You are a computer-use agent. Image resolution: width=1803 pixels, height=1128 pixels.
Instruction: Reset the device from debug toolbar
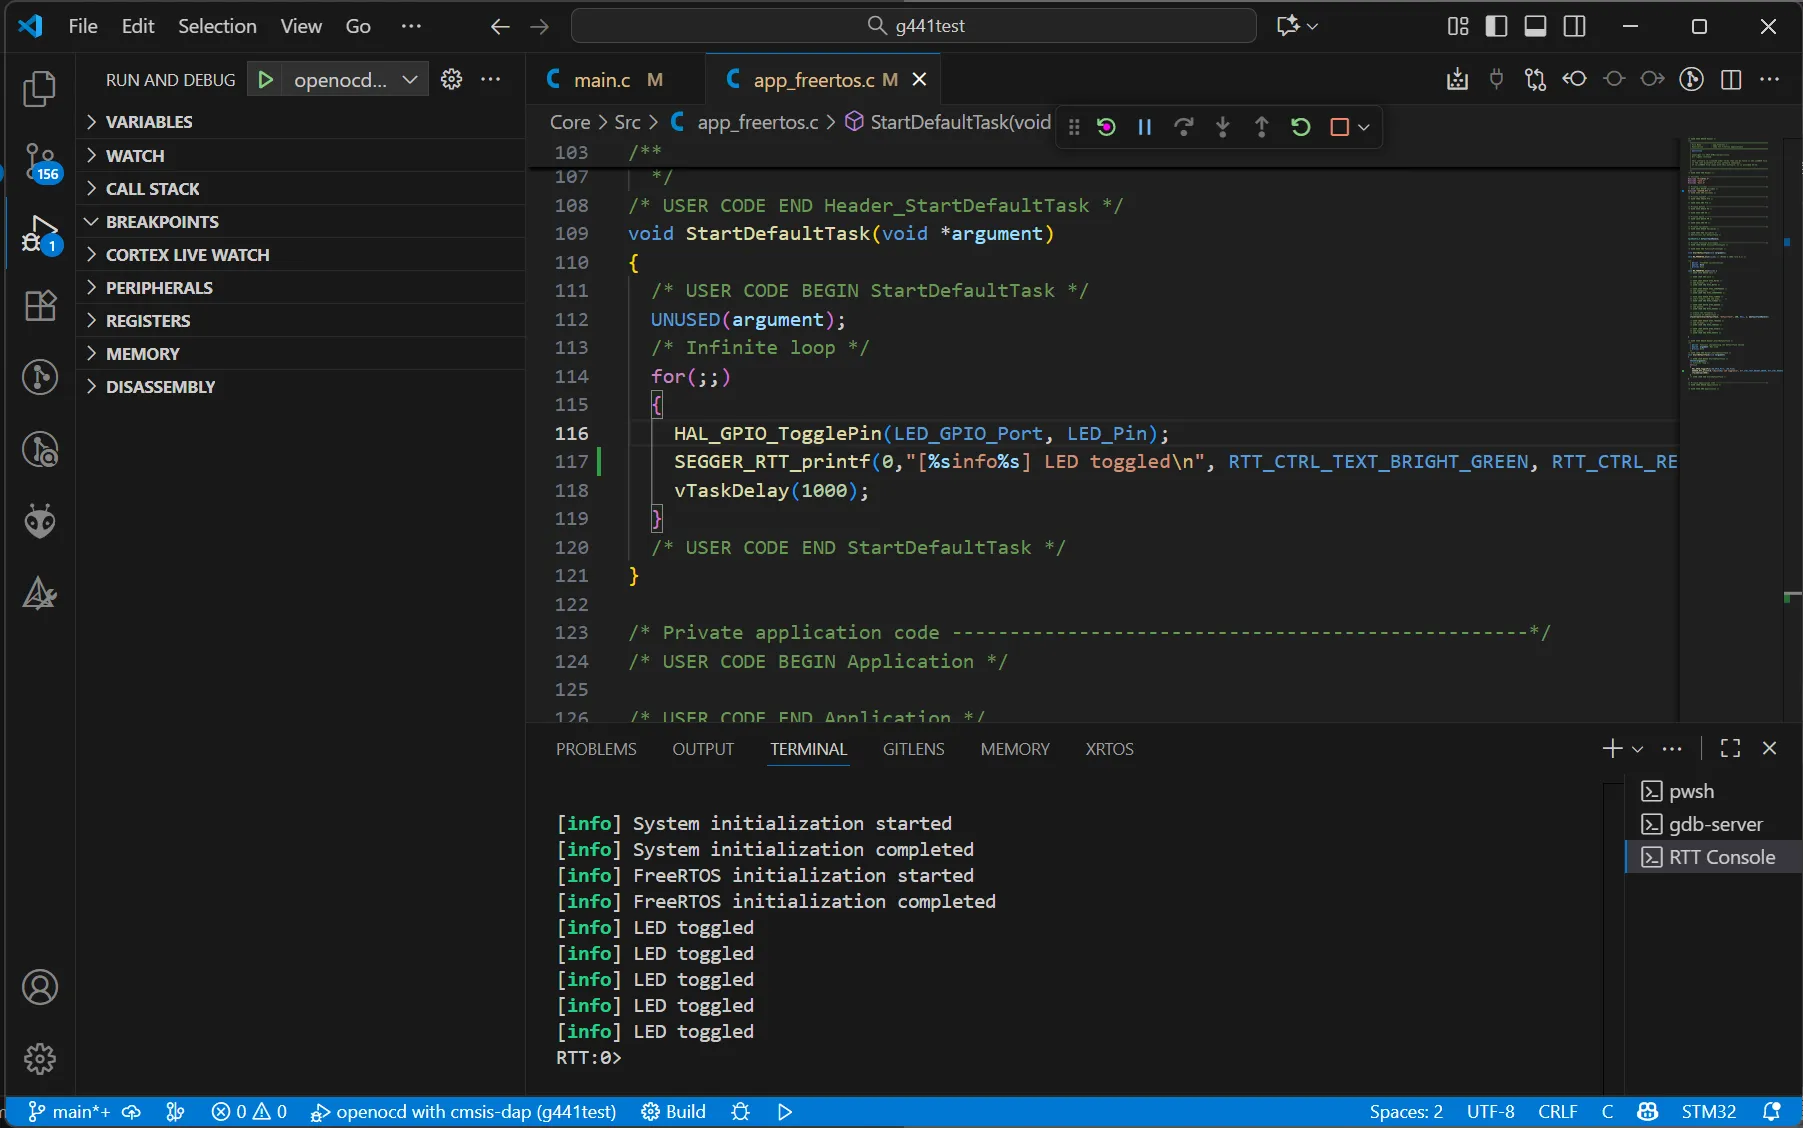pyautogui.click(x=1106, y=127)
